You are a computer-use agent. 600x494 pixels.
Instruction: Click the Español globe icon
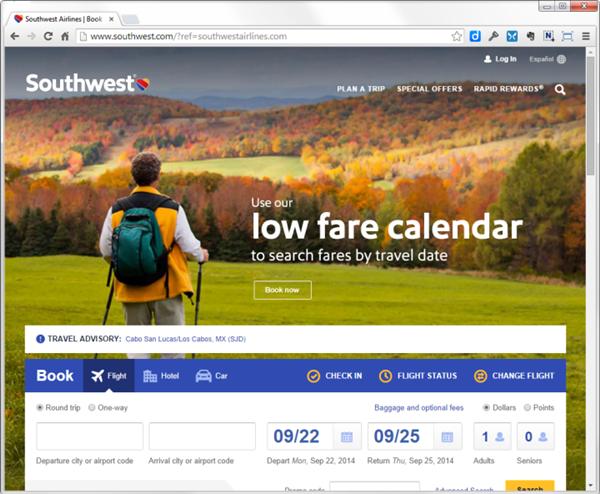point(561,59)
